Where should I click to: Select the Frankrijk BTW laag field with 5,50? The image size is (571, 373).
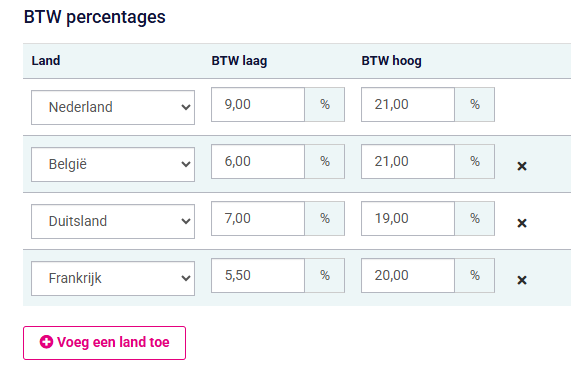pyautogui.click(x=258, y=275)
